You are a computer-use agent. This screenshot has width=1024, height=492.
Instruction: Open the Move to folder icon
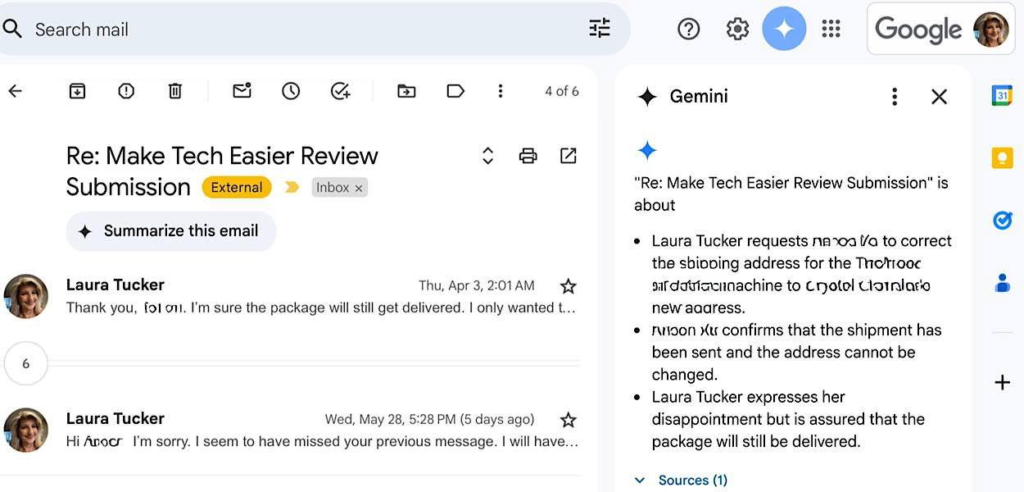tap(406, 91)
